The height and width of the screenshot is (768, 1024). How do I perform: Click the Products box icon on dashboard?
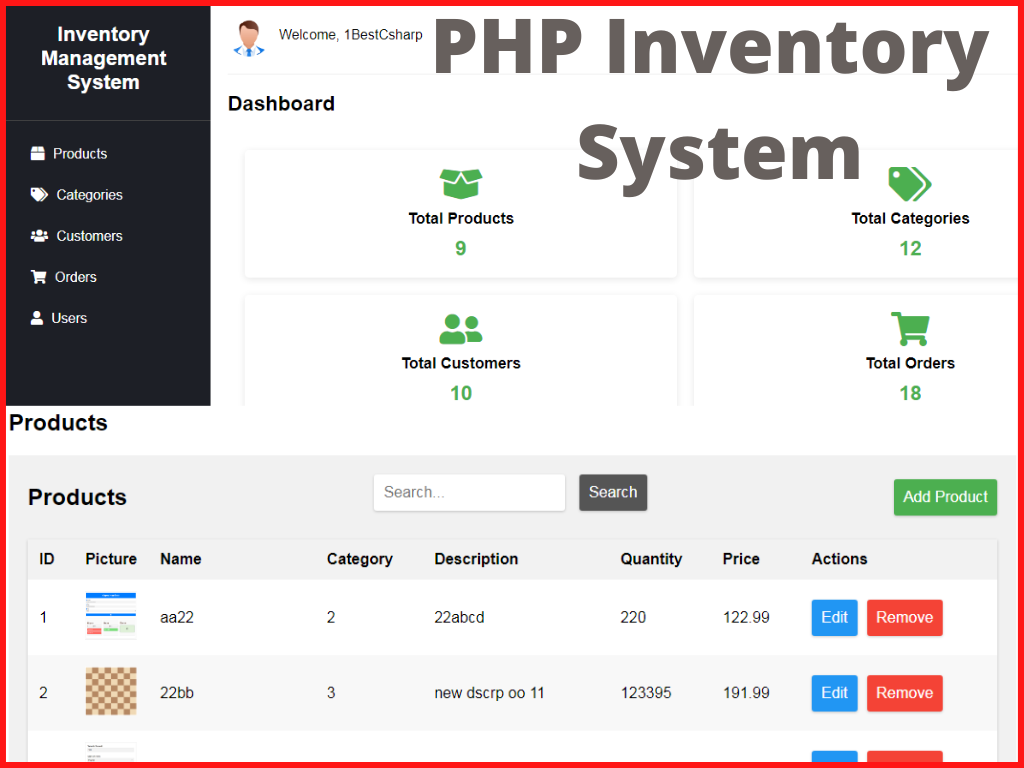point(460,182)
